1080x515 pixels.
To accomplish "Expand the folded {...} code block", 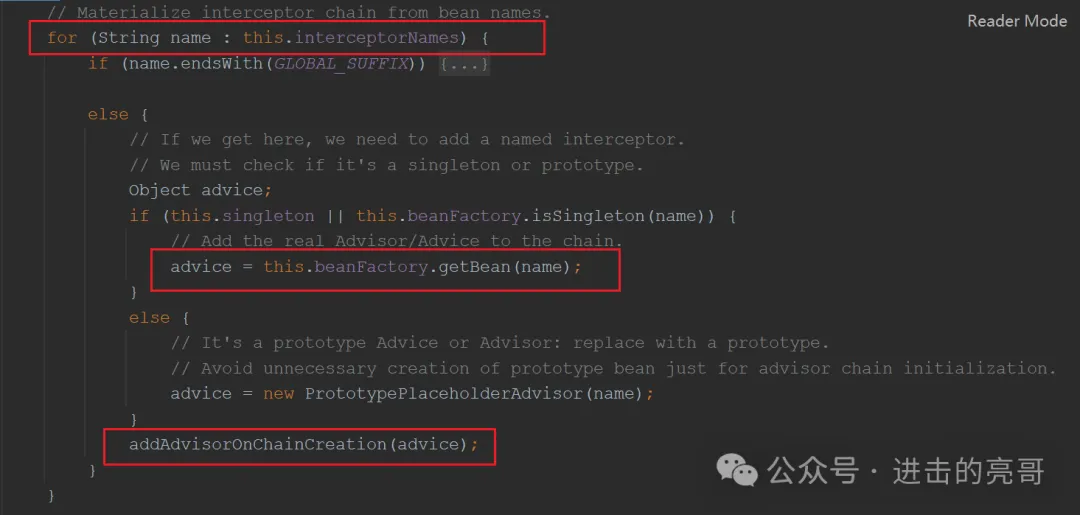I will point(464,64).
